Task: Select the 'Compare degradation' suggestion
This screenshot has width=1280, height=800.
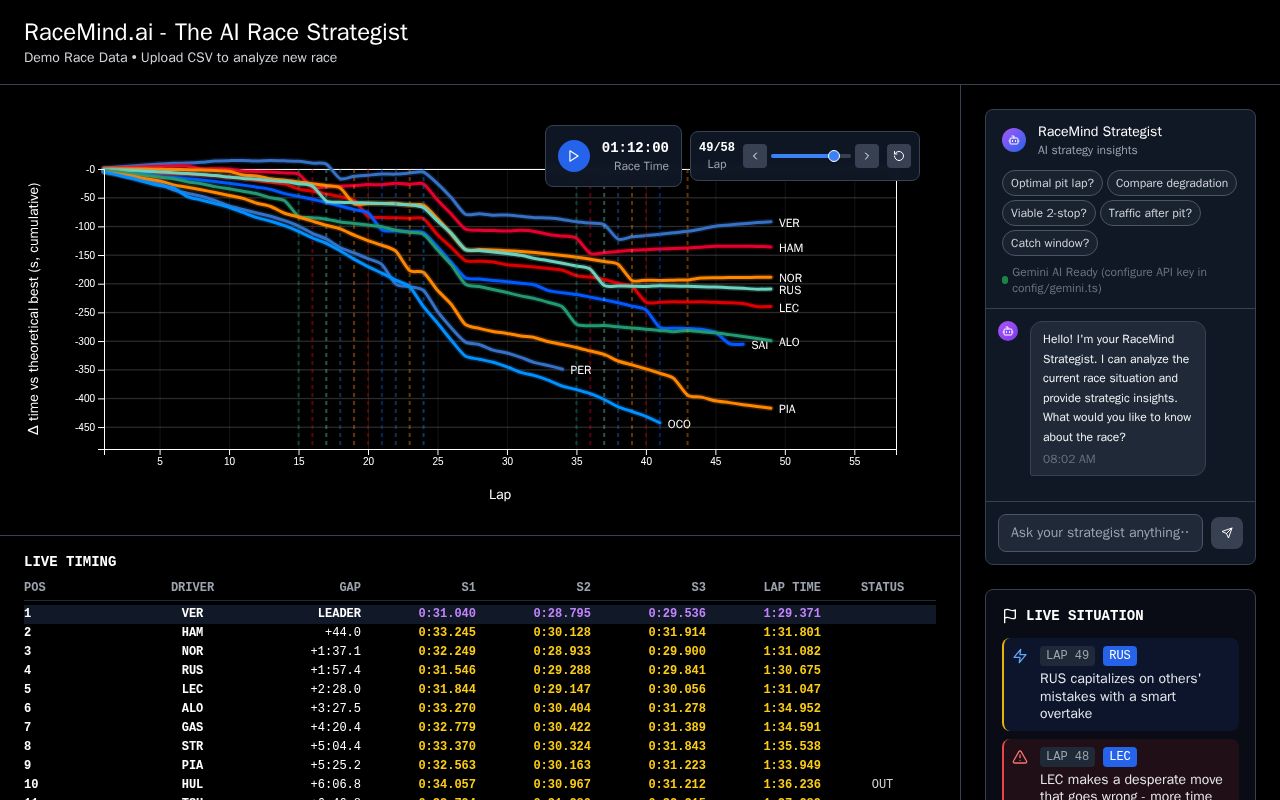Action: pos(1172,183)
